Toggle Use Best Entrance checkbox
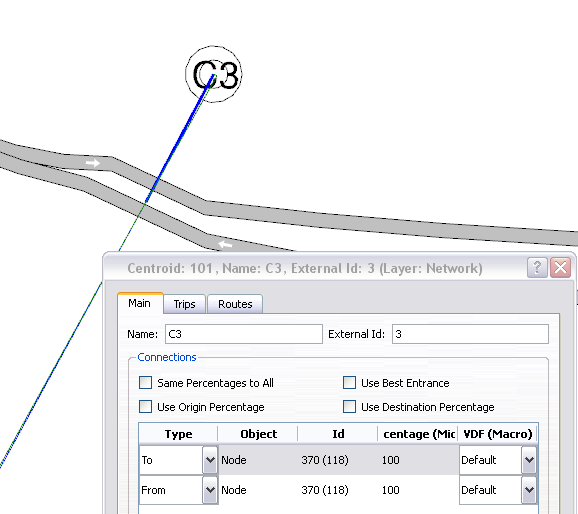 [349, 383]
